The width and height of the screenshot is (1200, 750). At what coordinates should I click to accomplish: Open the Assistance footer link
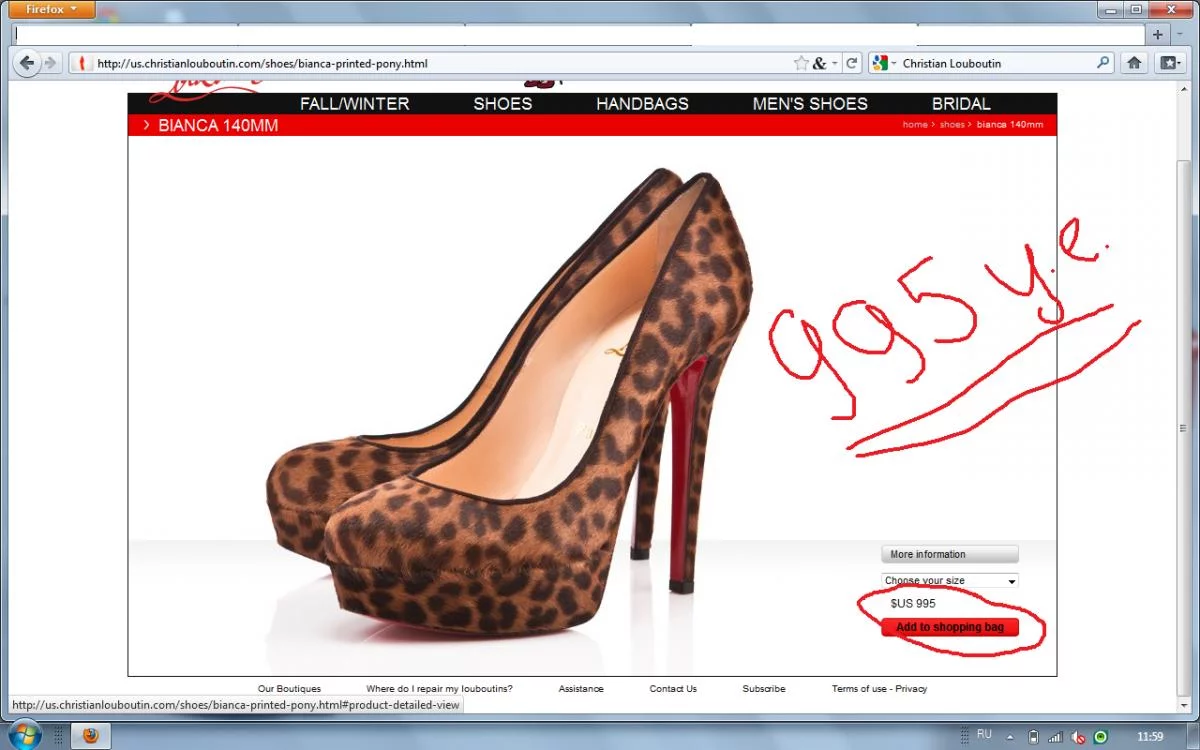click(581, 688)
